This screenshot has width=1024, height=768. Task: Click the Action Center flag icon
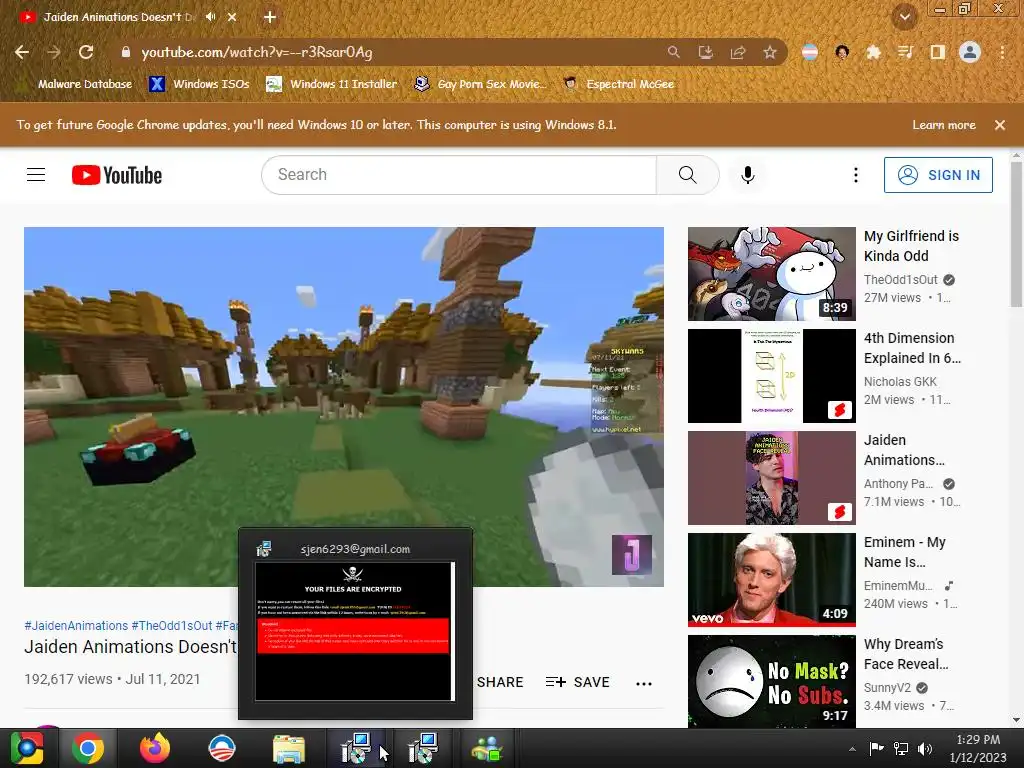pos(876,749)
